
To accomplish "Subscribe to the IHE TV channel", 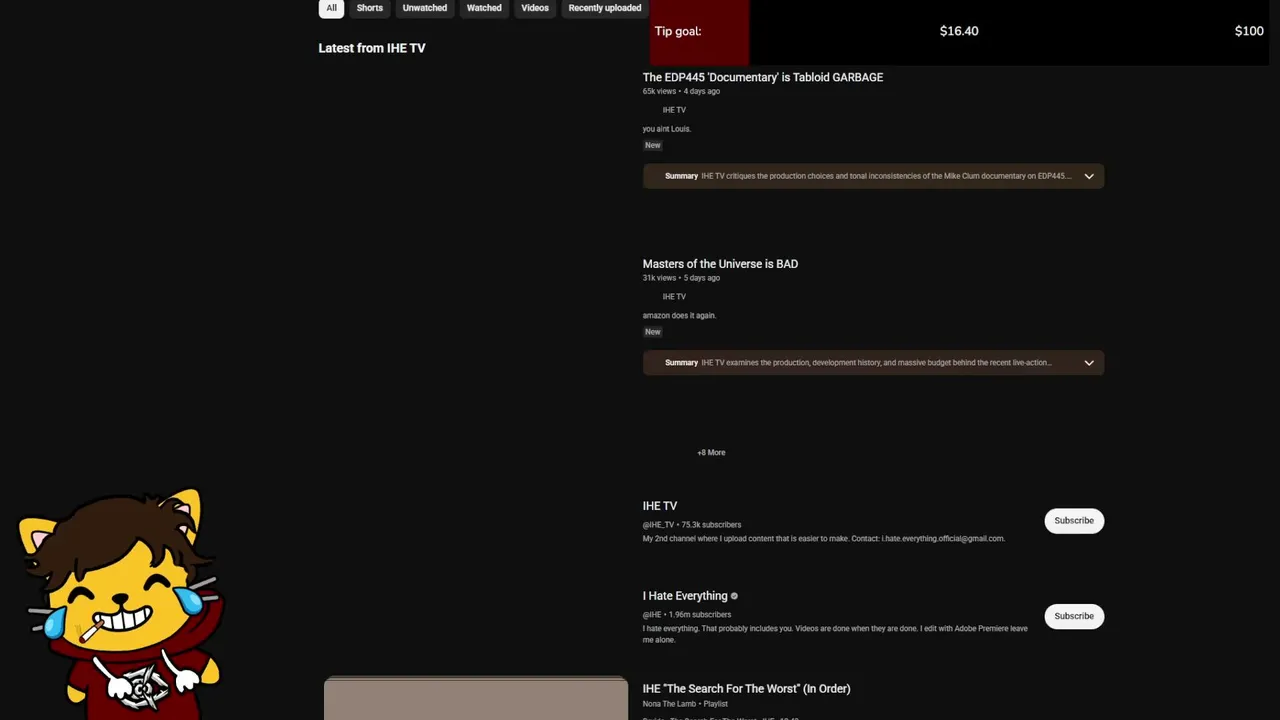I will pyautogui.click(x=1074, y=520).
